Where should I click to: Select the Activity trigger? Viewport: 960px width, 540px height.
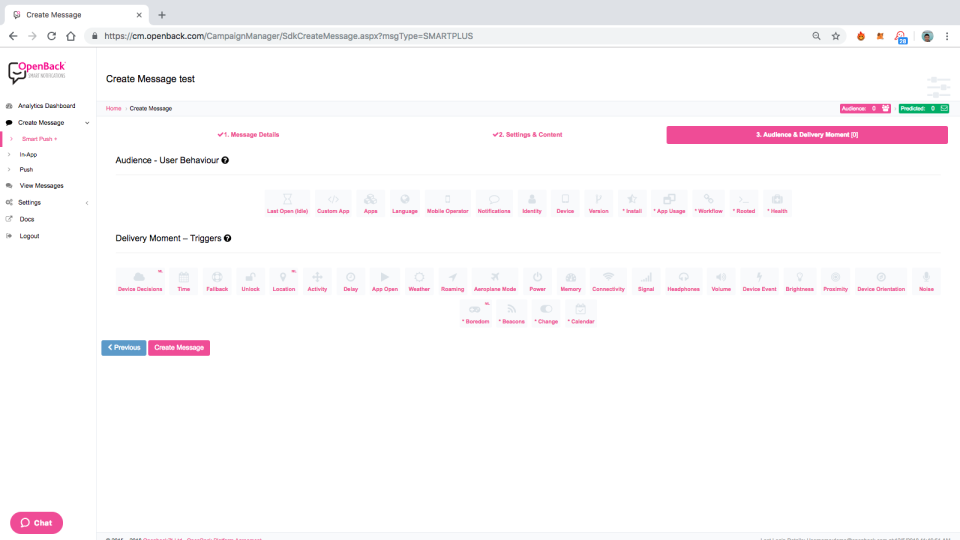coord(317,281)
